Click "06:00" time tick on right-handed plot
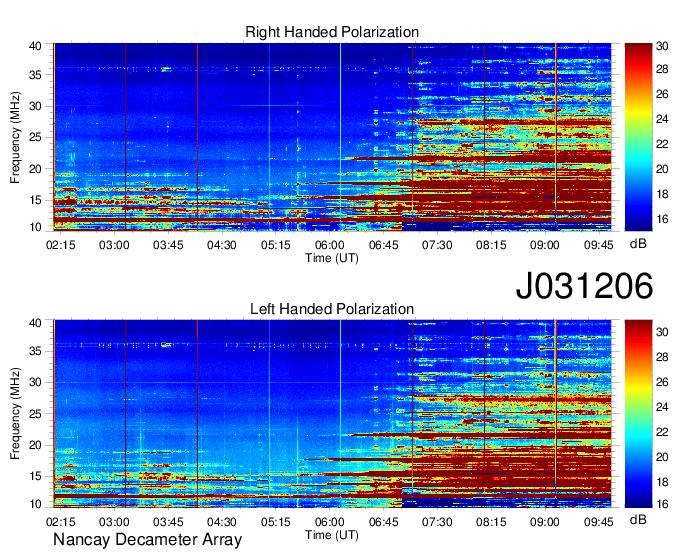680x552 pixels. (330, 245)
